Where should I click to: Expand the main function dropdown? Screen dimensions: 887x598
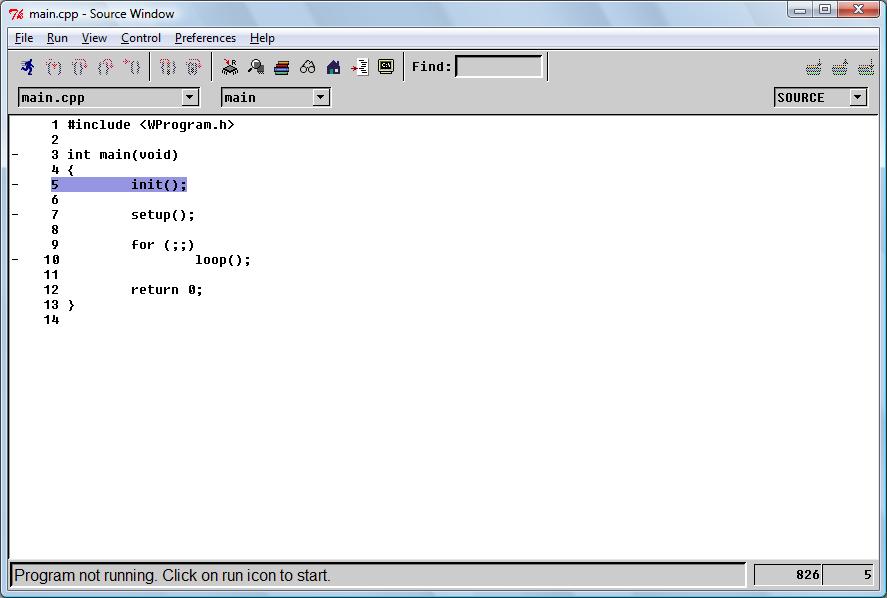(320, 97)
